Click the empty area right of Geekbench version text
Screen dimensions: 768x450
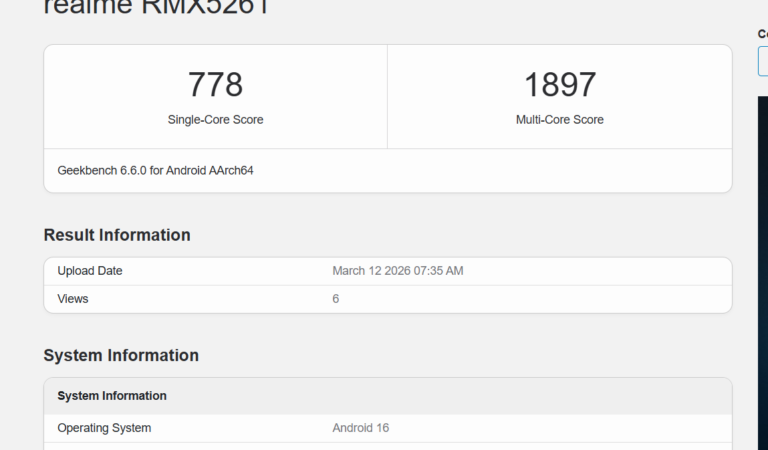coord(500,171)
